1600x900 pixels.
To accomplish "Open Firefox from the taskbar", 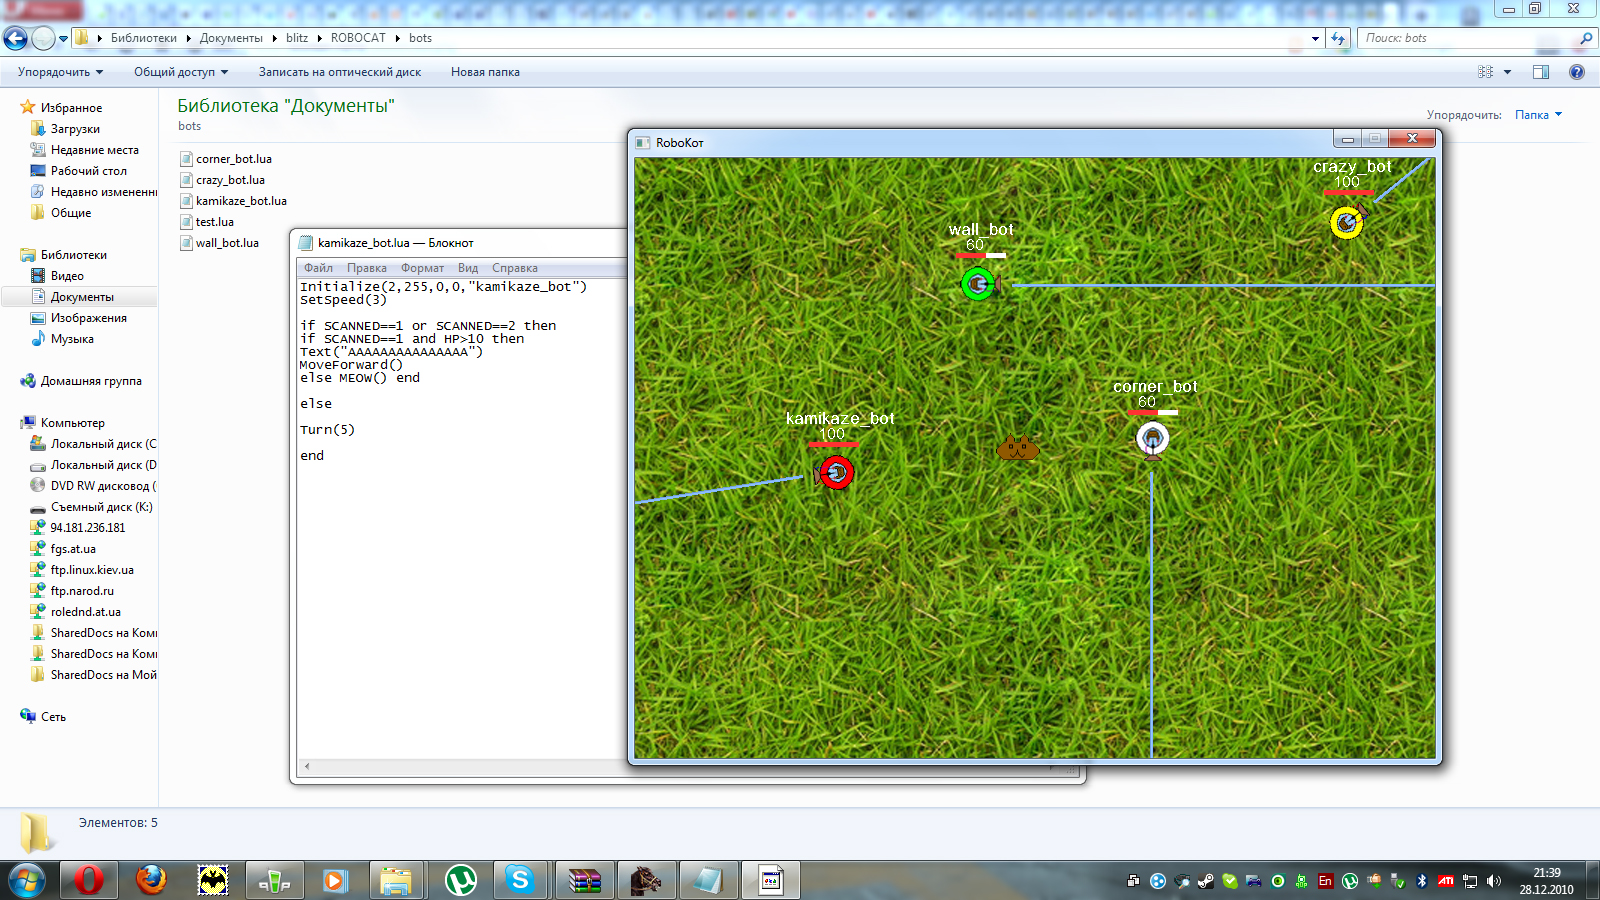I will click(151, 880).
